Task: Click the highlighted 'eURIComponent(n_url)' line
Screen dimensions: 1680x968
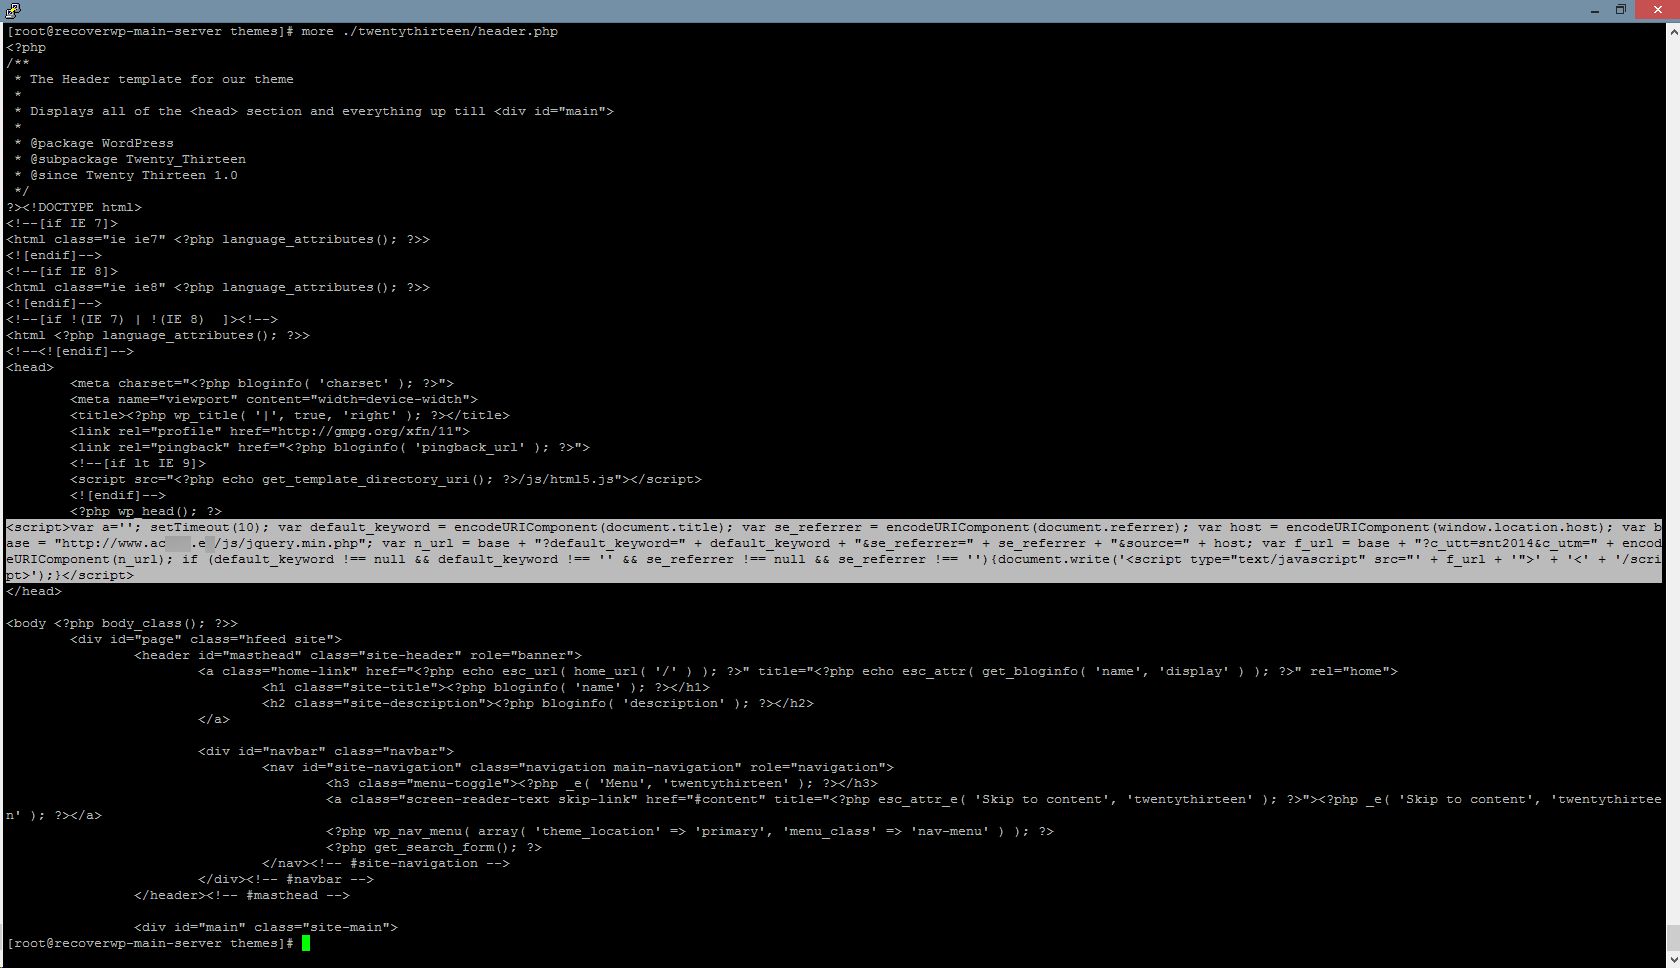Action: pyautogui.click(x=833, y=559)
